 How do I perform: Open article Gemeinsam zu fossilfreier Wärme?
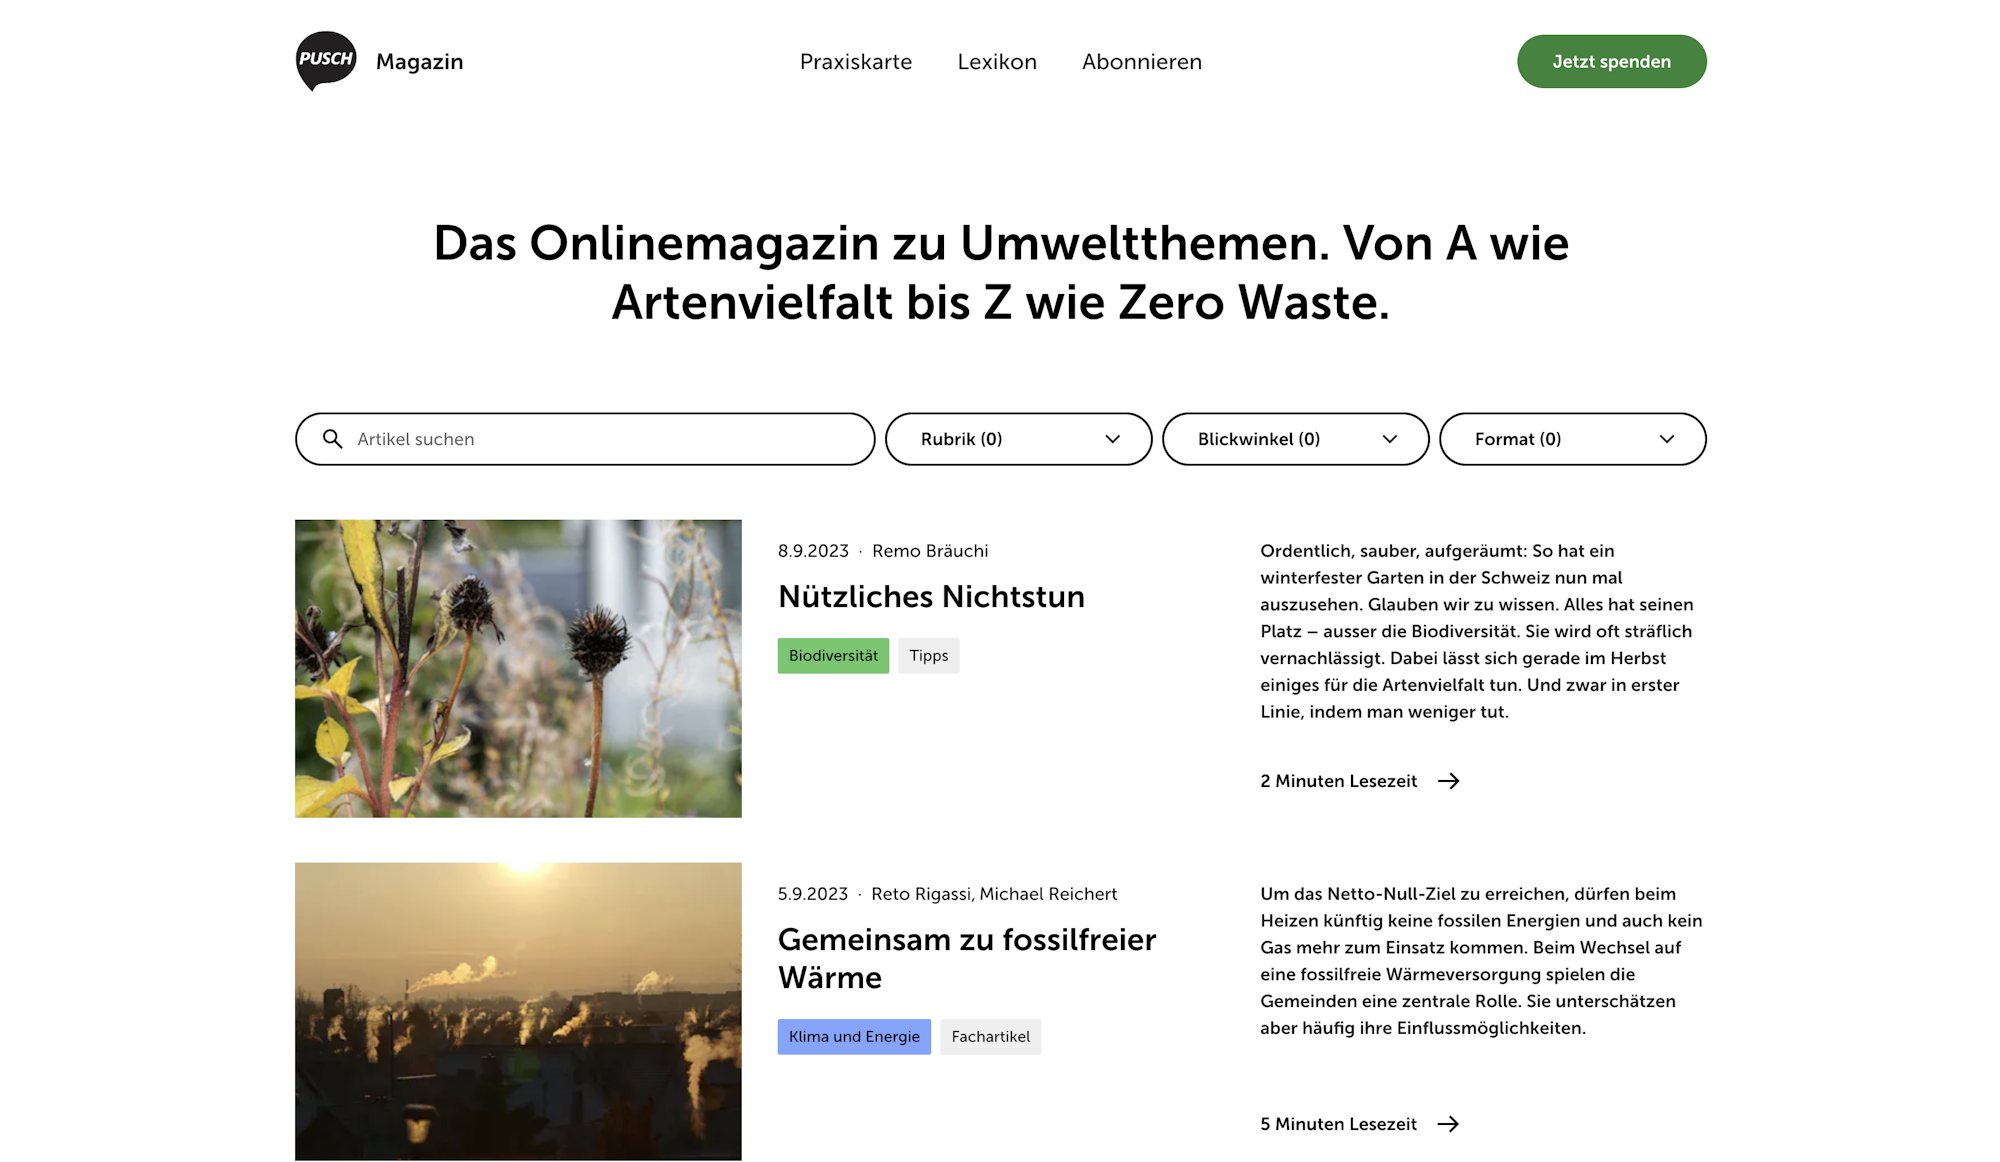tap(967, 958)
